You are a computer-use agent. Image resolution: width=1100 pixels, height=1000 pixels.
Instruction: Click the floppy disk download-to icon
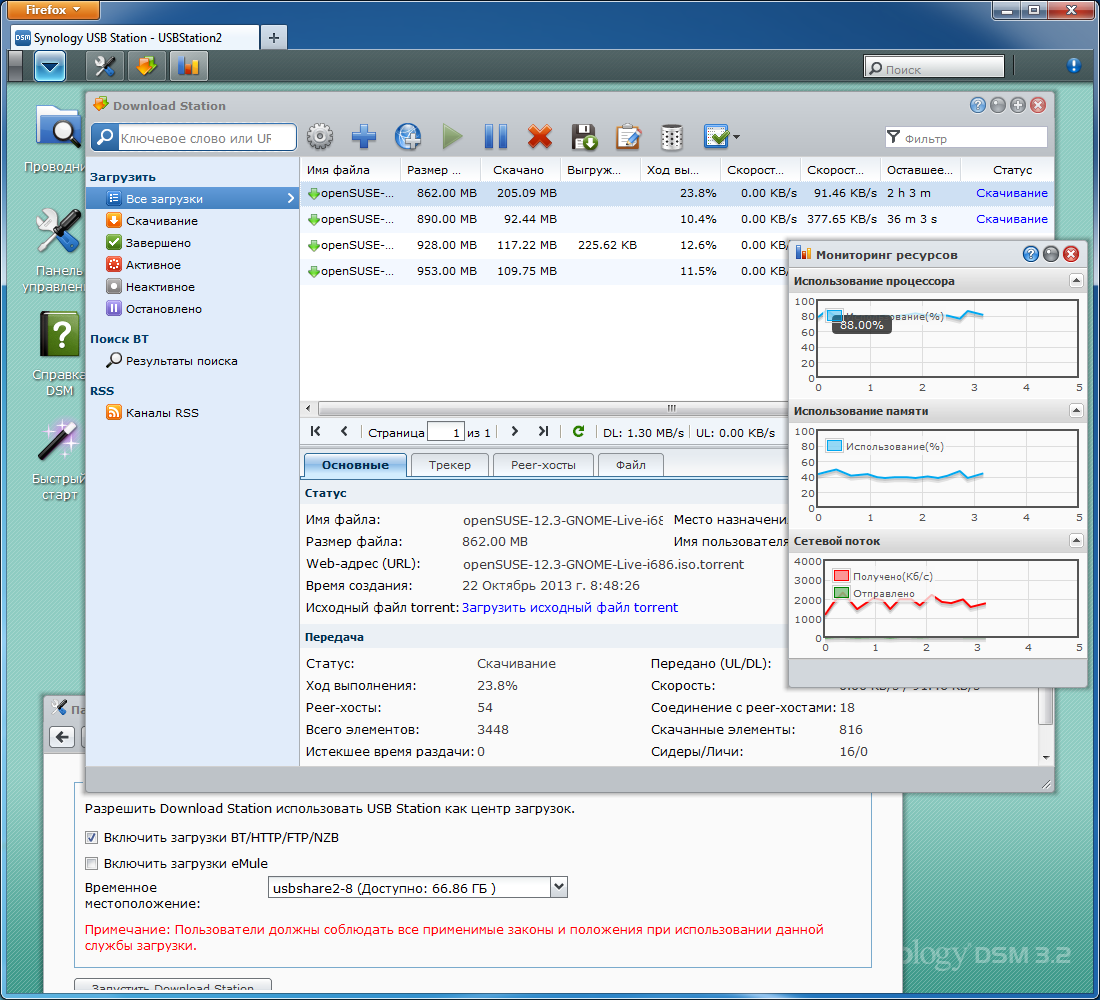coord(584,137)
